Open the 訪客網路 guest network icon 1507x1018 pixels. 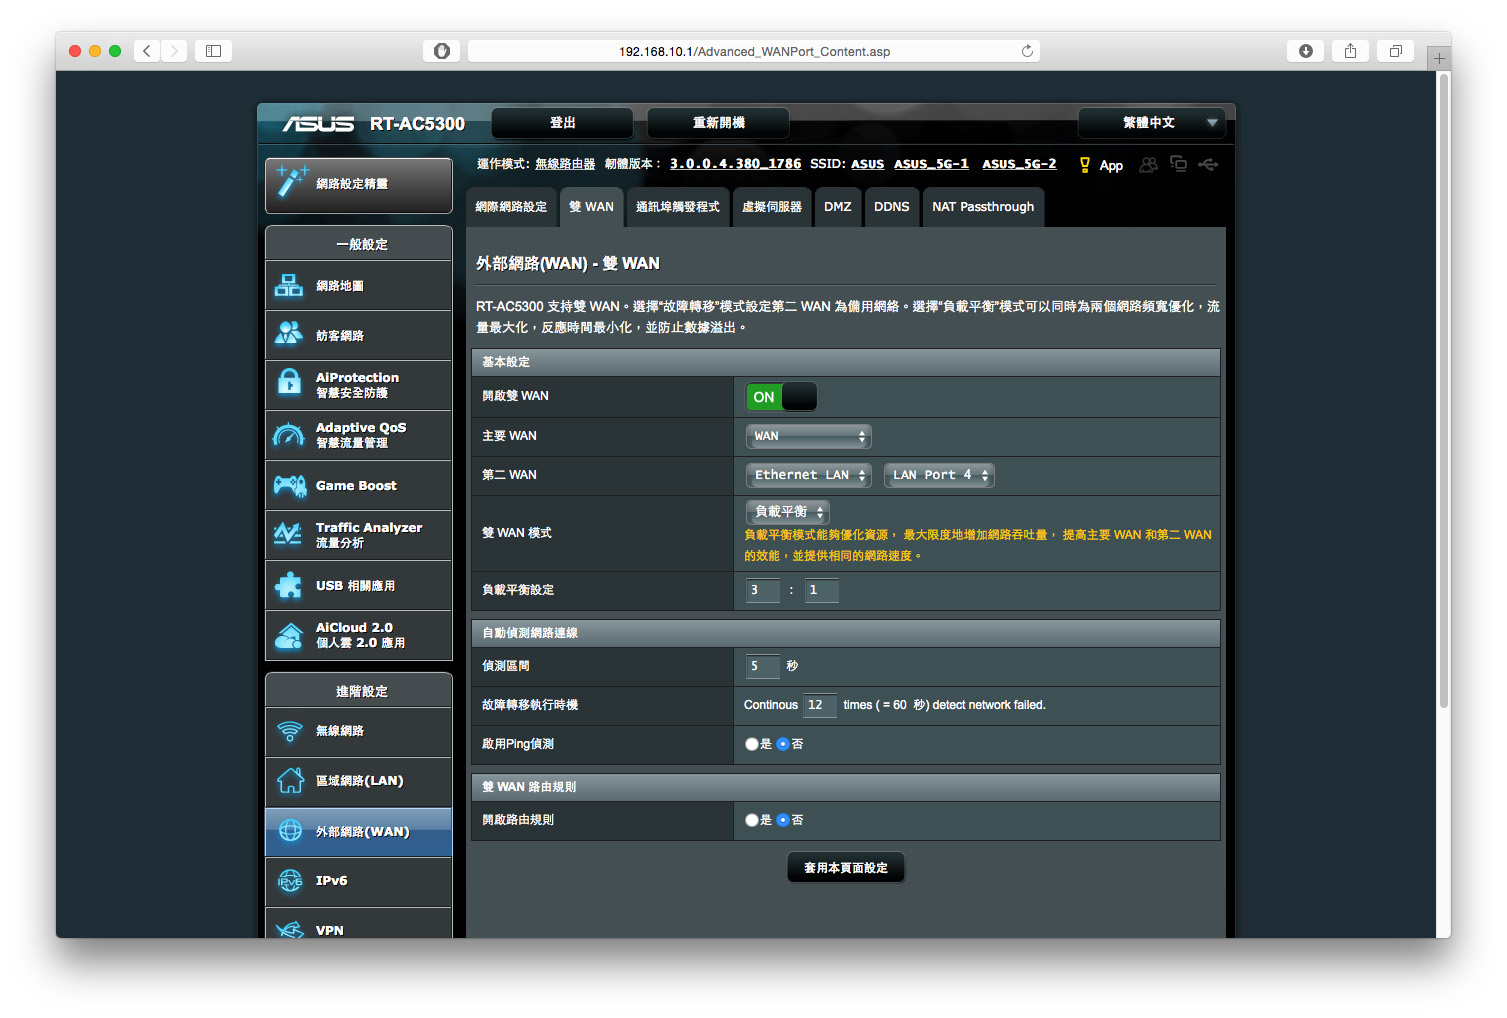pyautogui.click(x=289, y=334)
